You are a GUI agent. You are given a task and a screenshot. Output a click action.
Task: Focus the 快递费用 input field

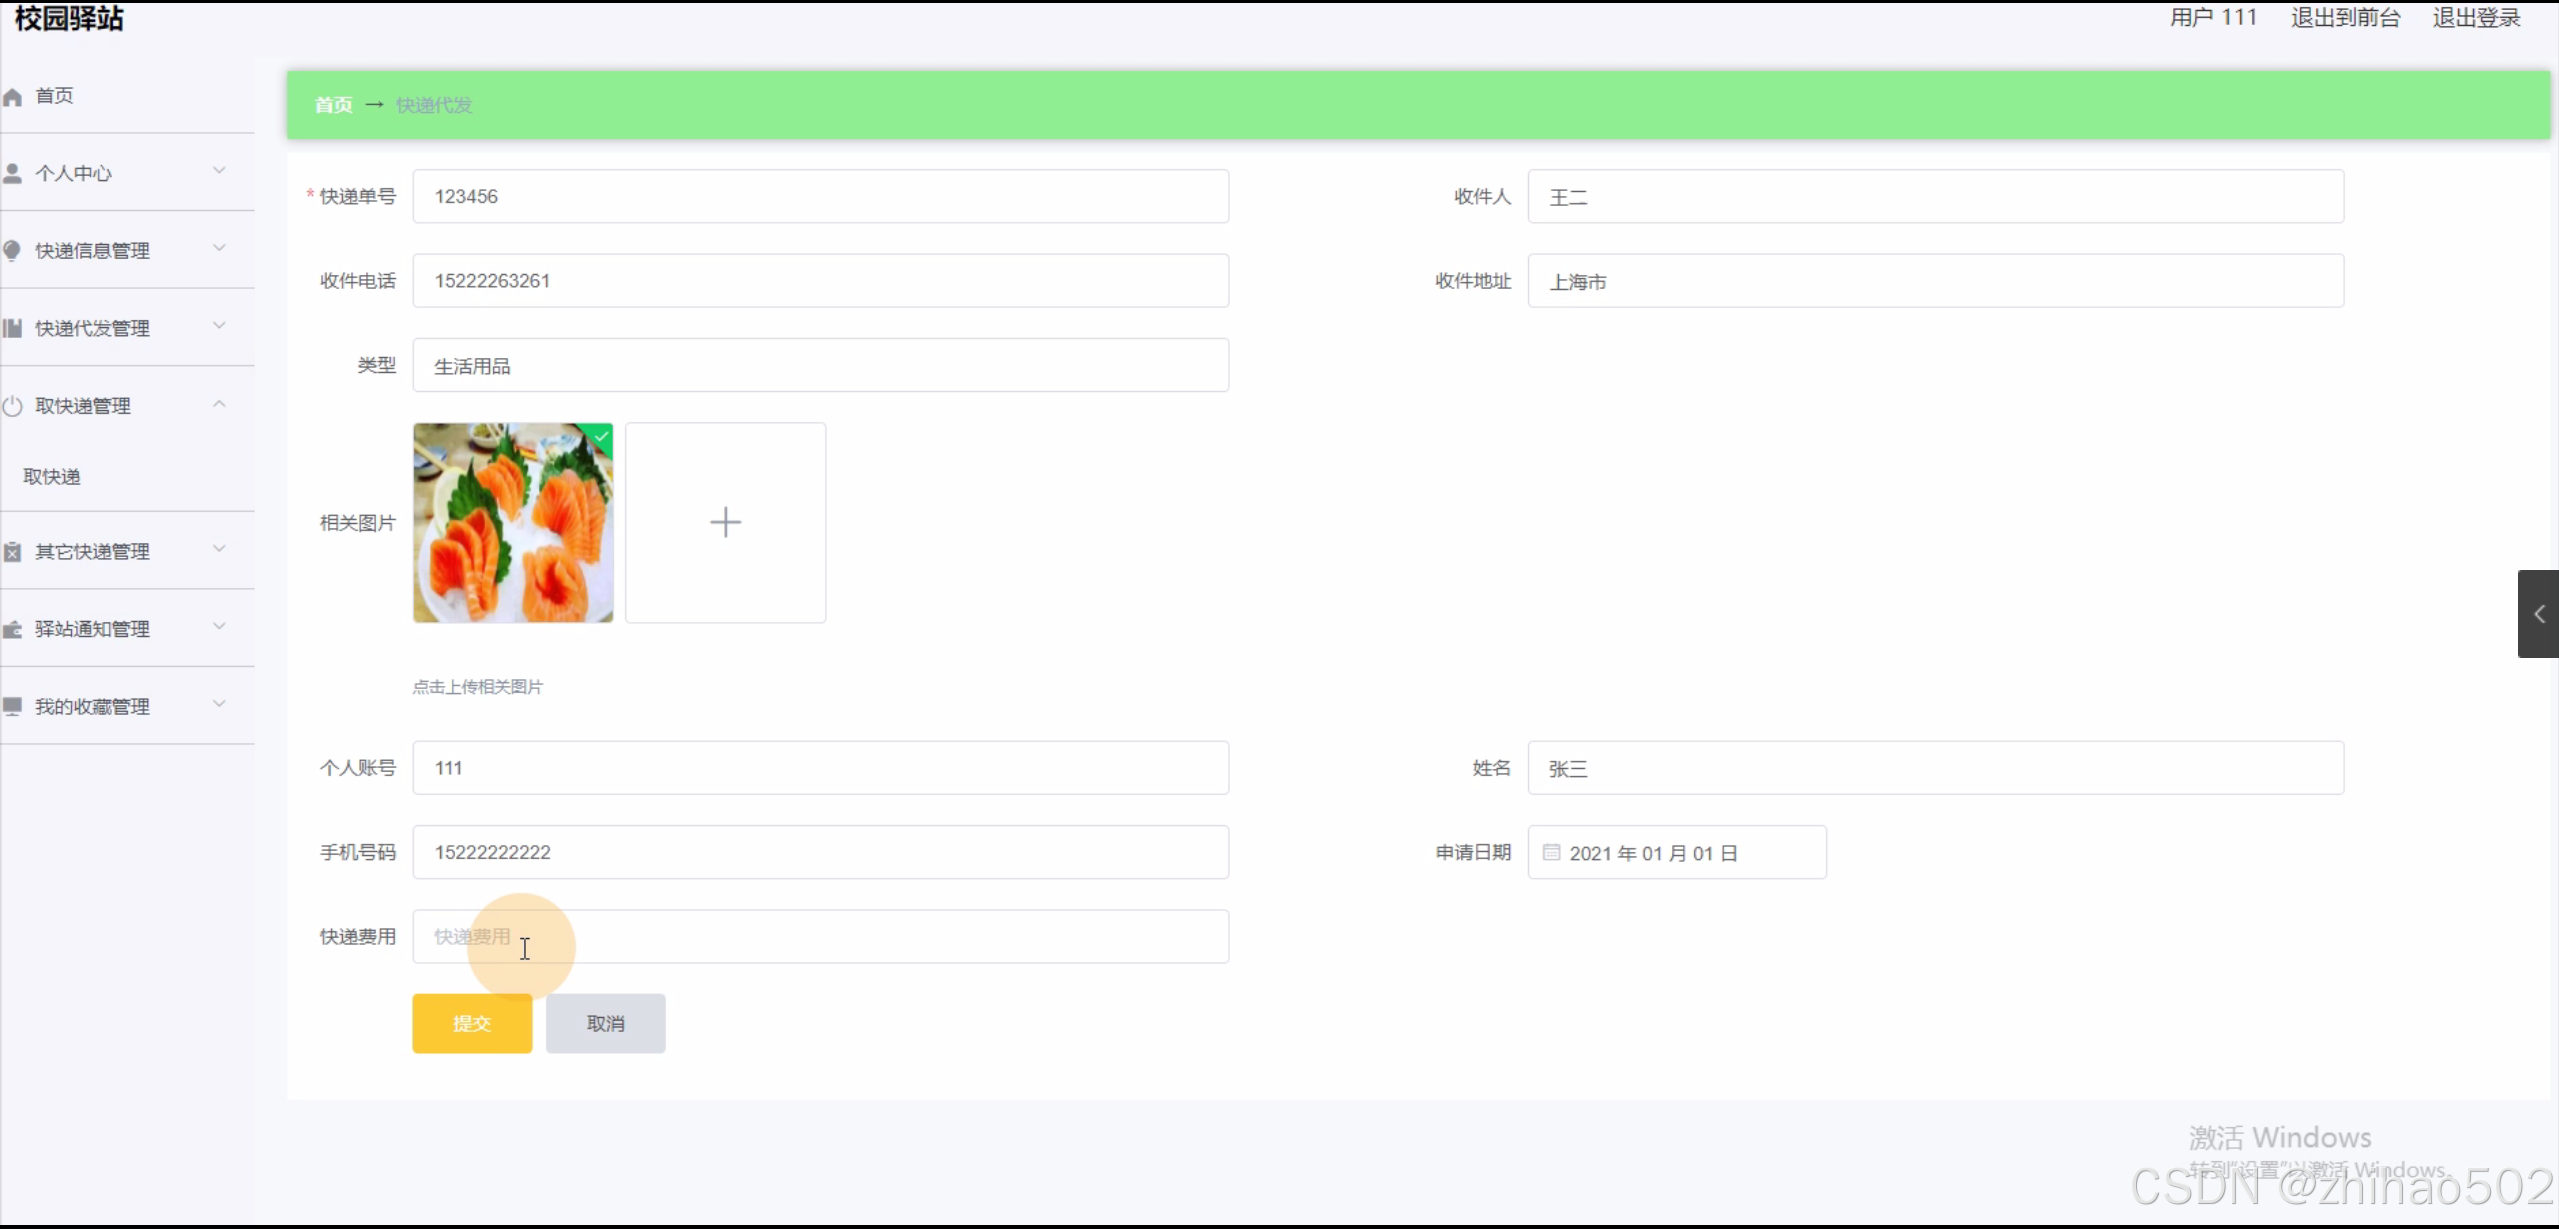820,936
